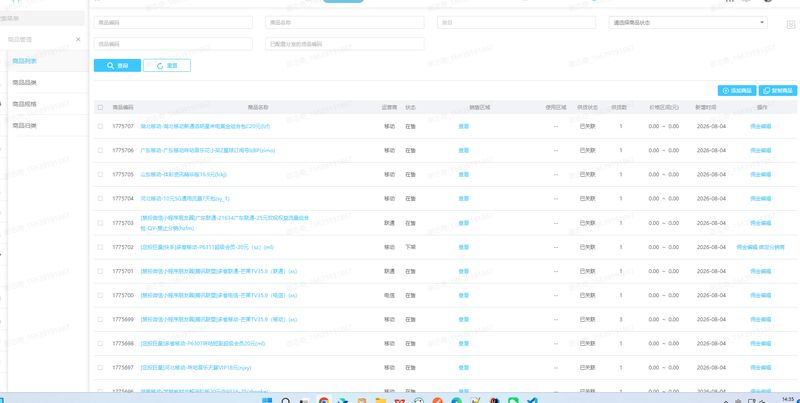The image size is (800, 403).
Task: Open product name link for 1775701
Action: pyautogui.click(x=218, y=271)
